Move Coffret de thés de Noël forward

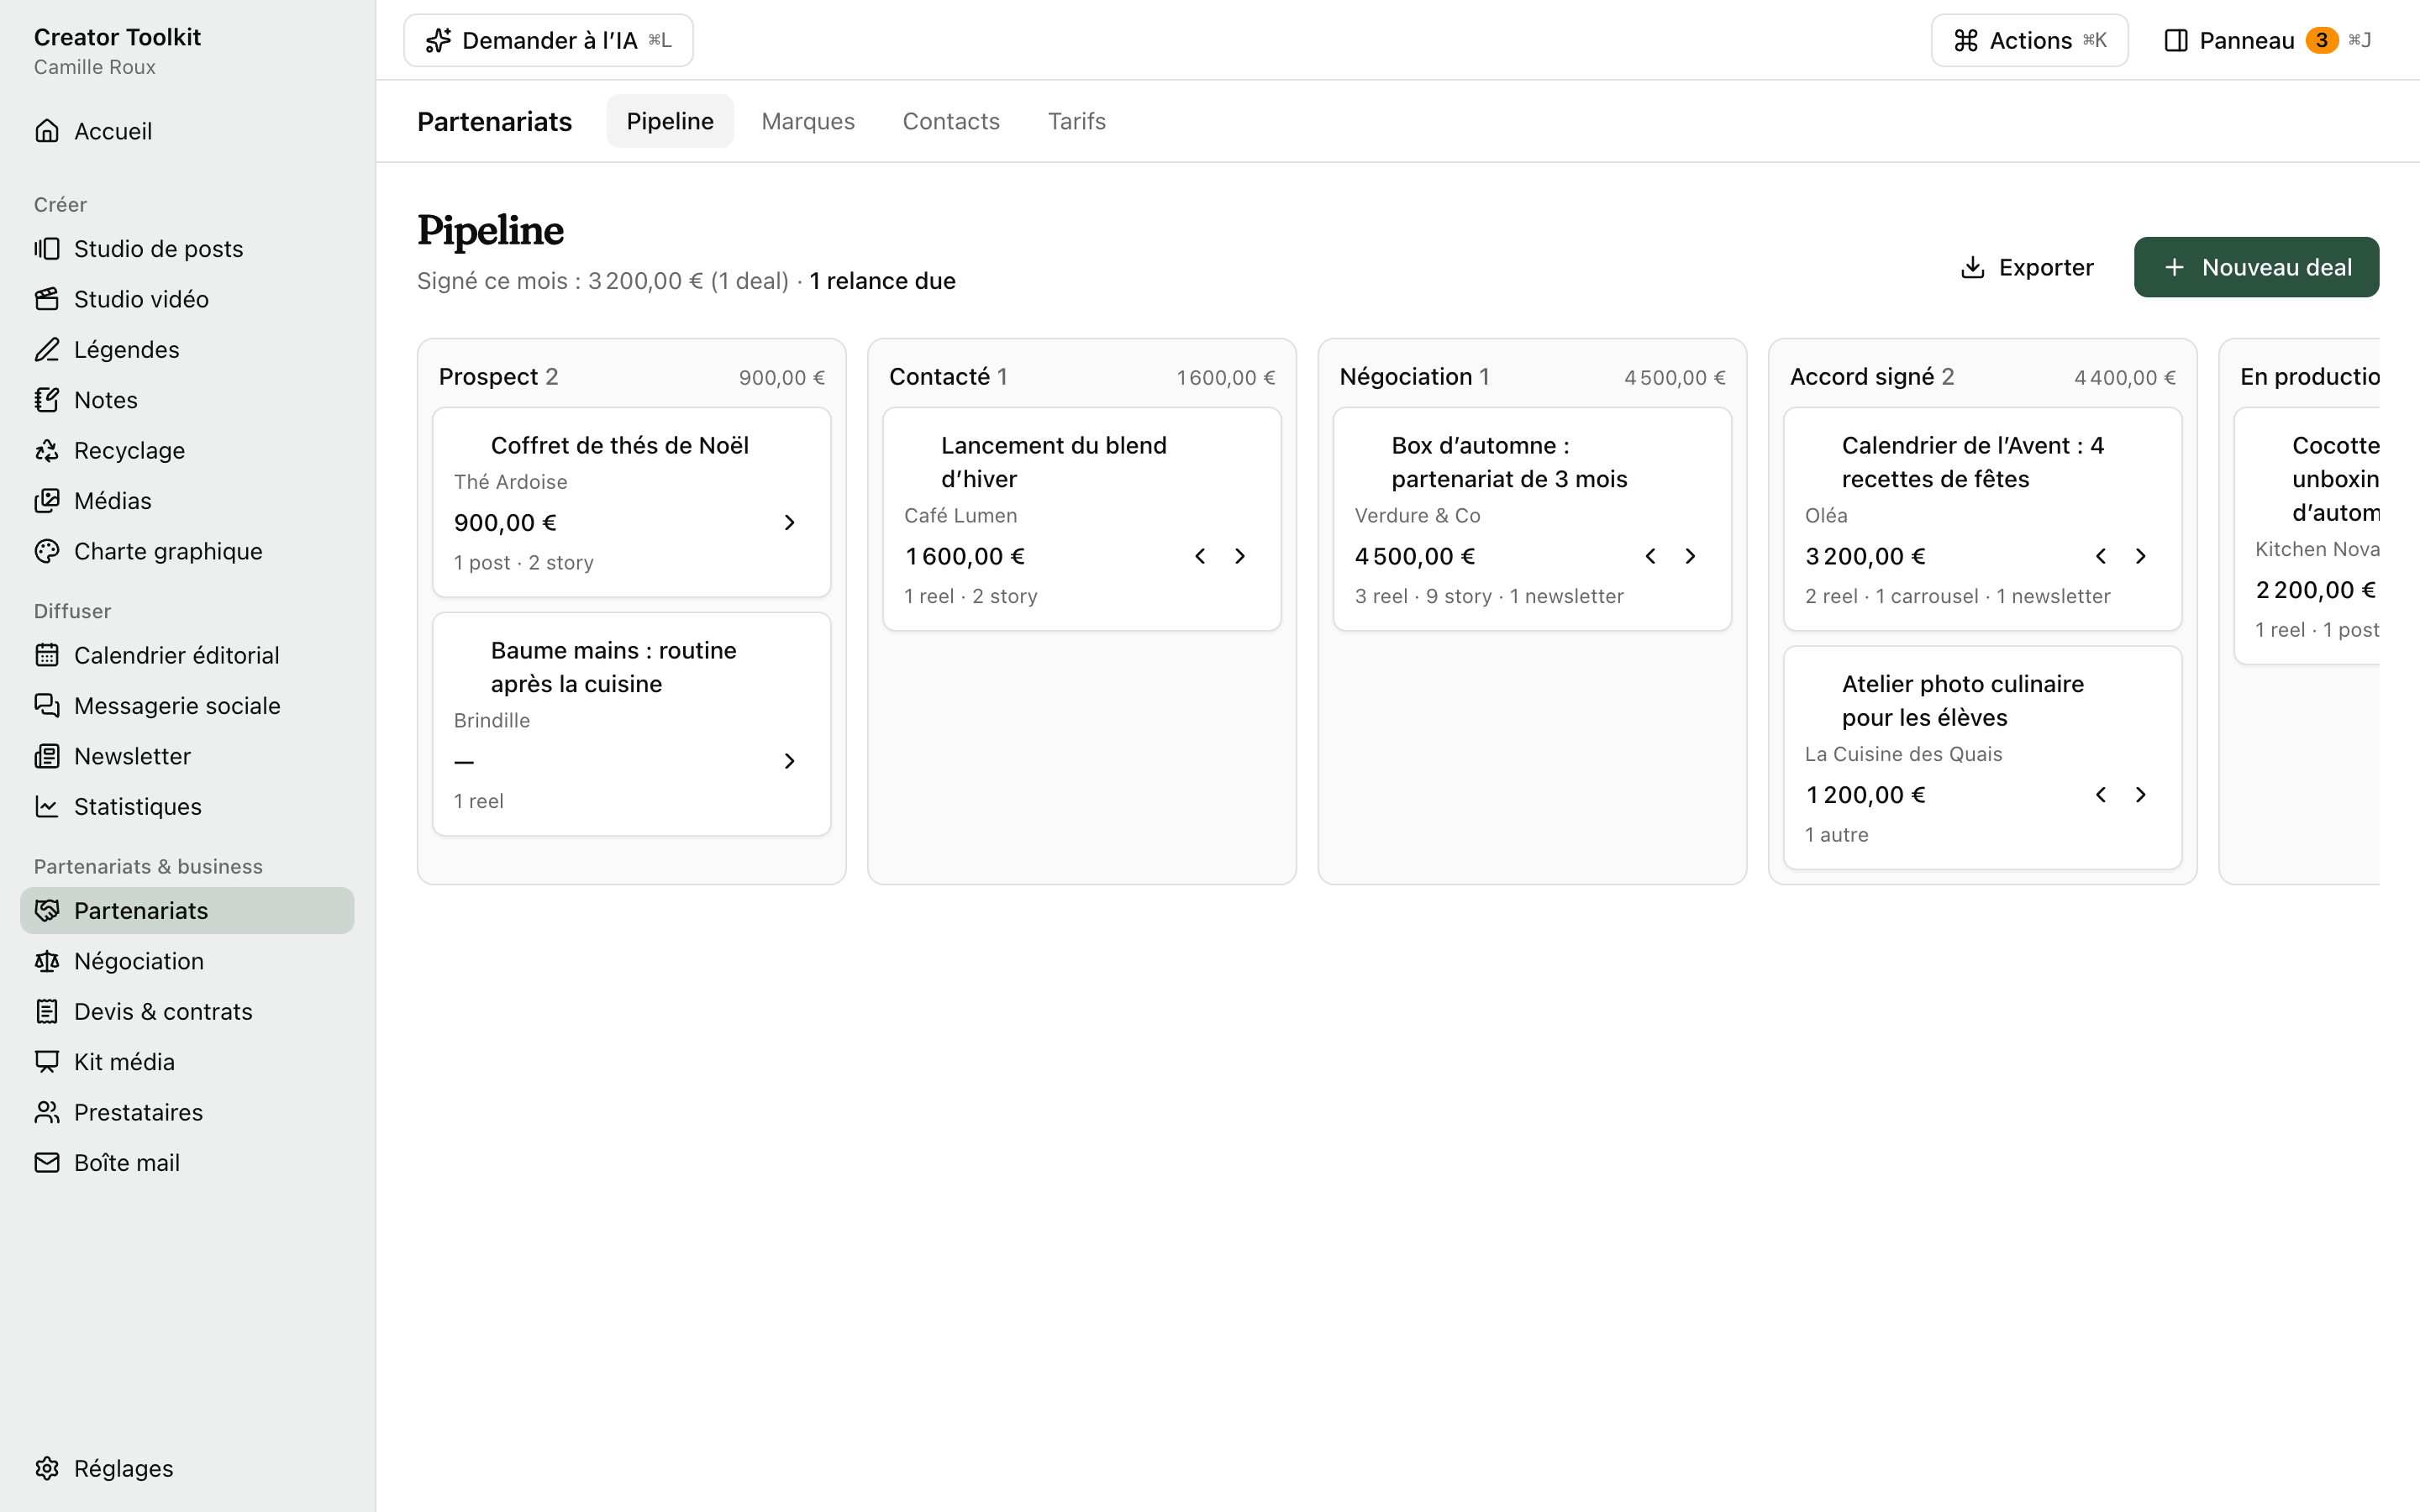point(789,522)
